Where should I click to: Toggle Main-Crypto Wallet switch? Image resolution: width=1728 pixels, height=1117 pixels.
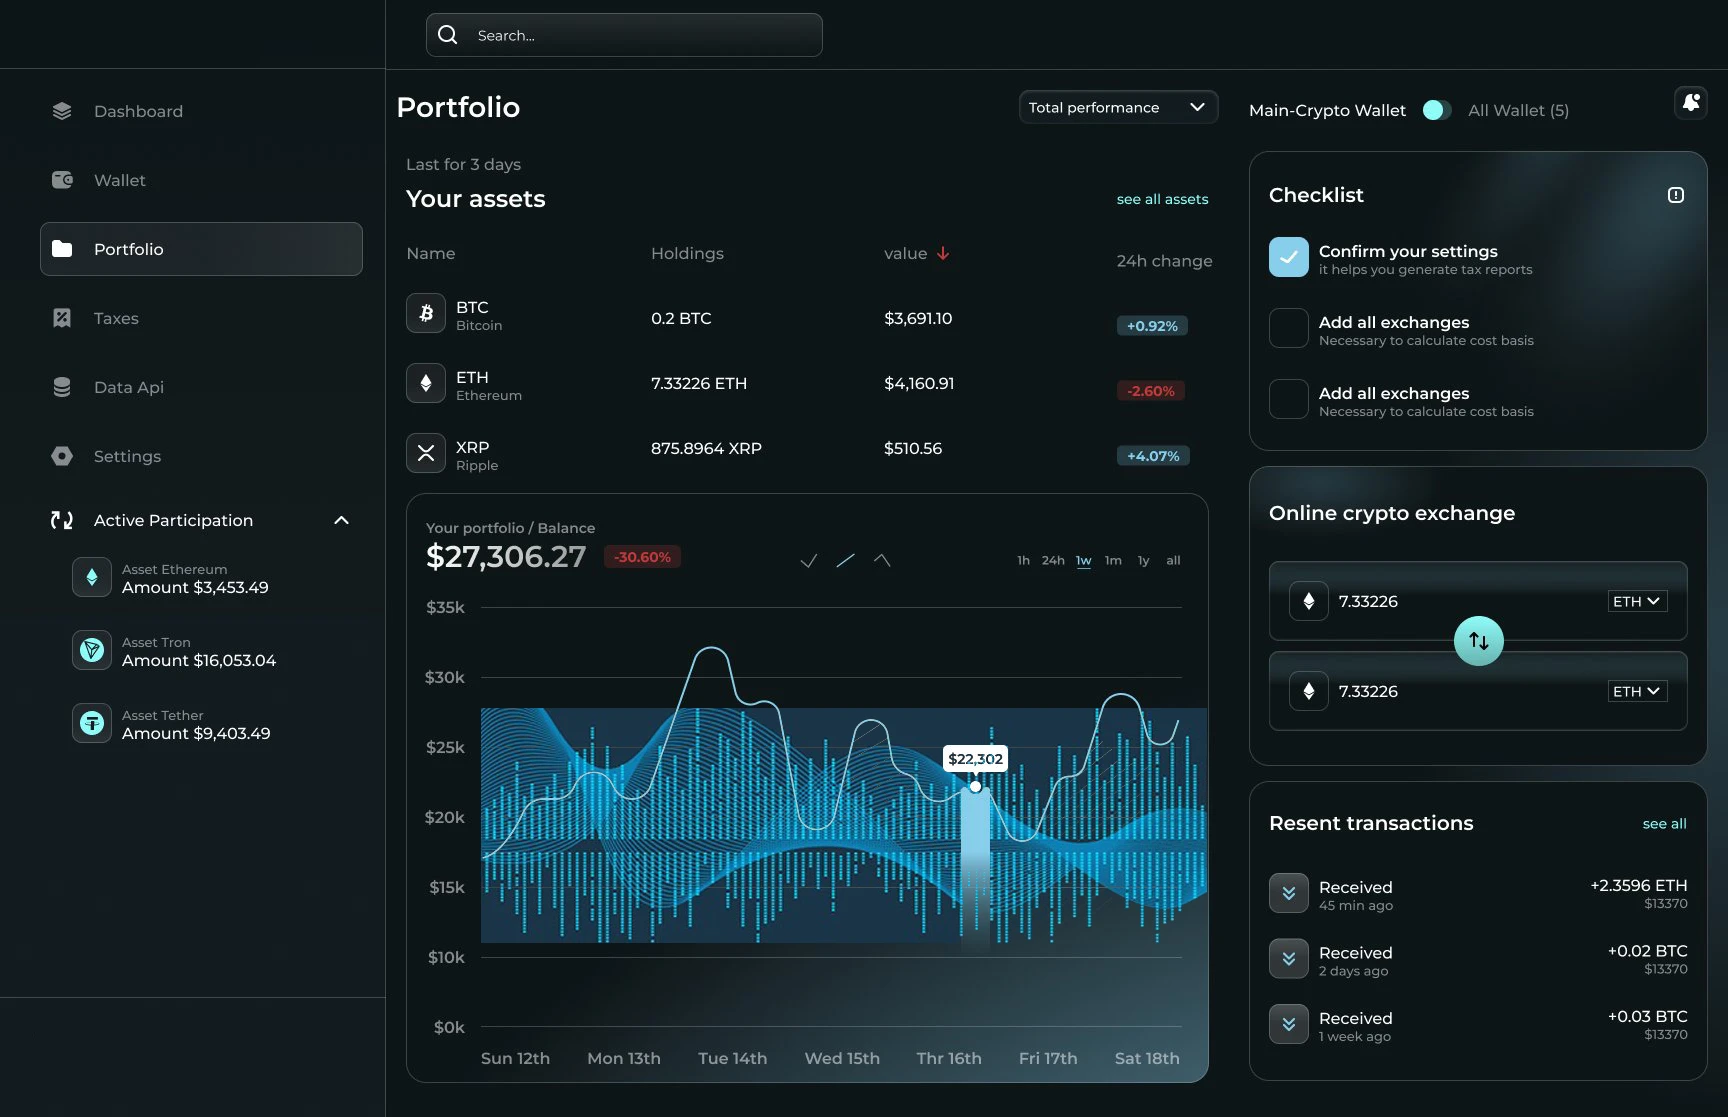[1436, 110]
